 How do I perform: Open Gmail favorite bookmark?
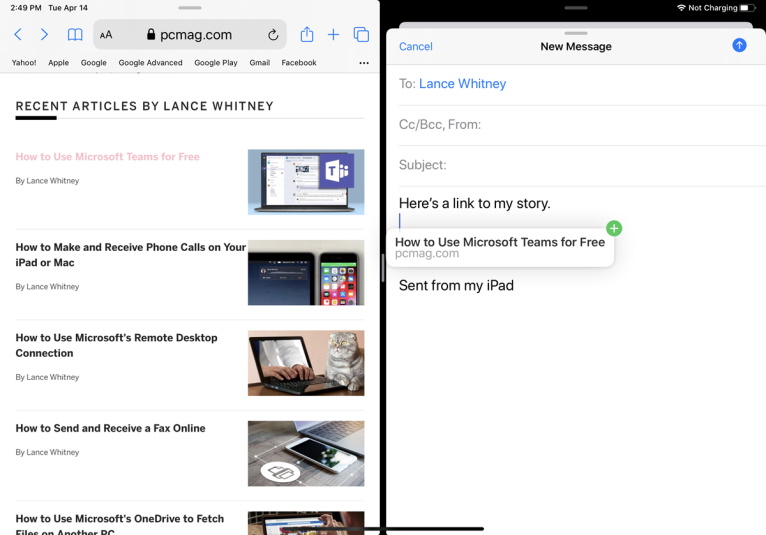tap(260, 63)
